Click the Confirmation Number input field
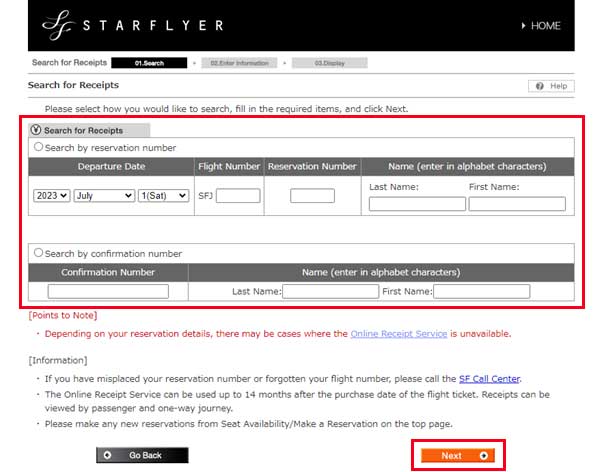 point(108,291)
